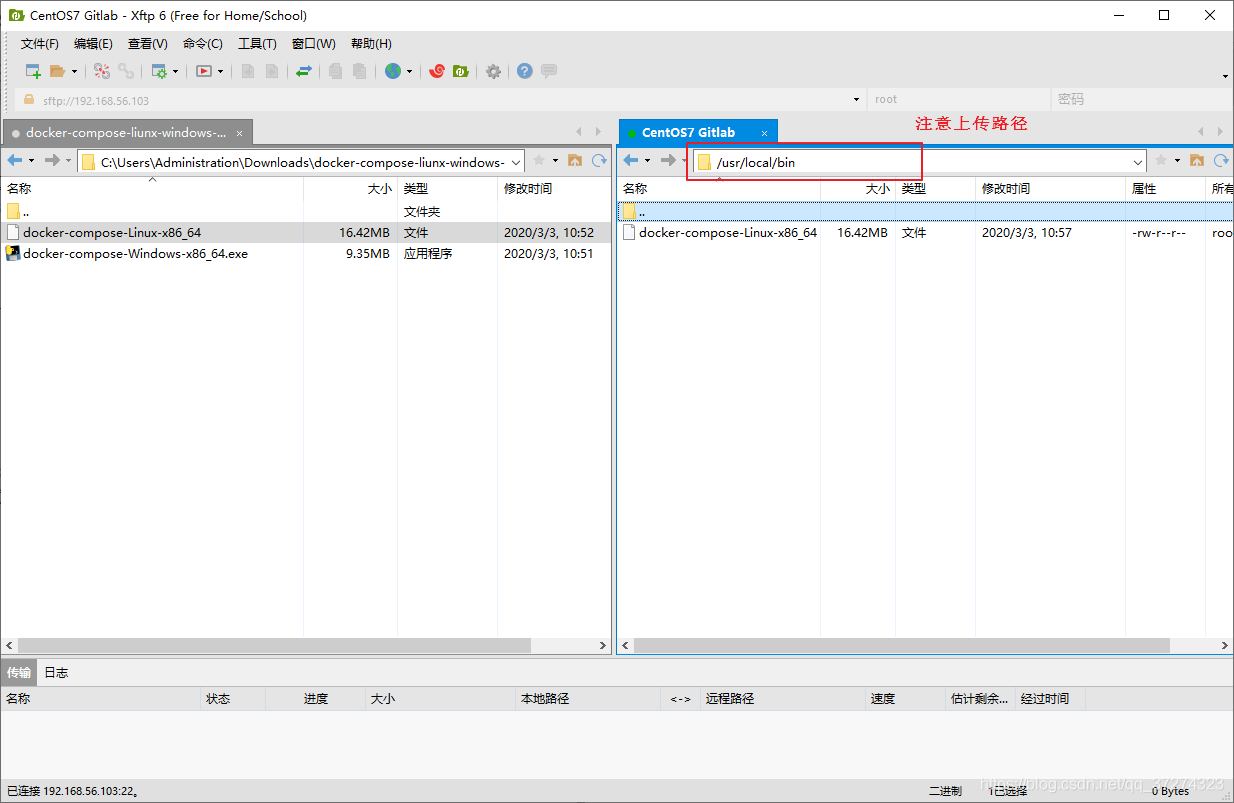This screenshot has width=1234, height=803.
Task: Click the red Xshell swirl icon
Action: click(x=437, y=71)
